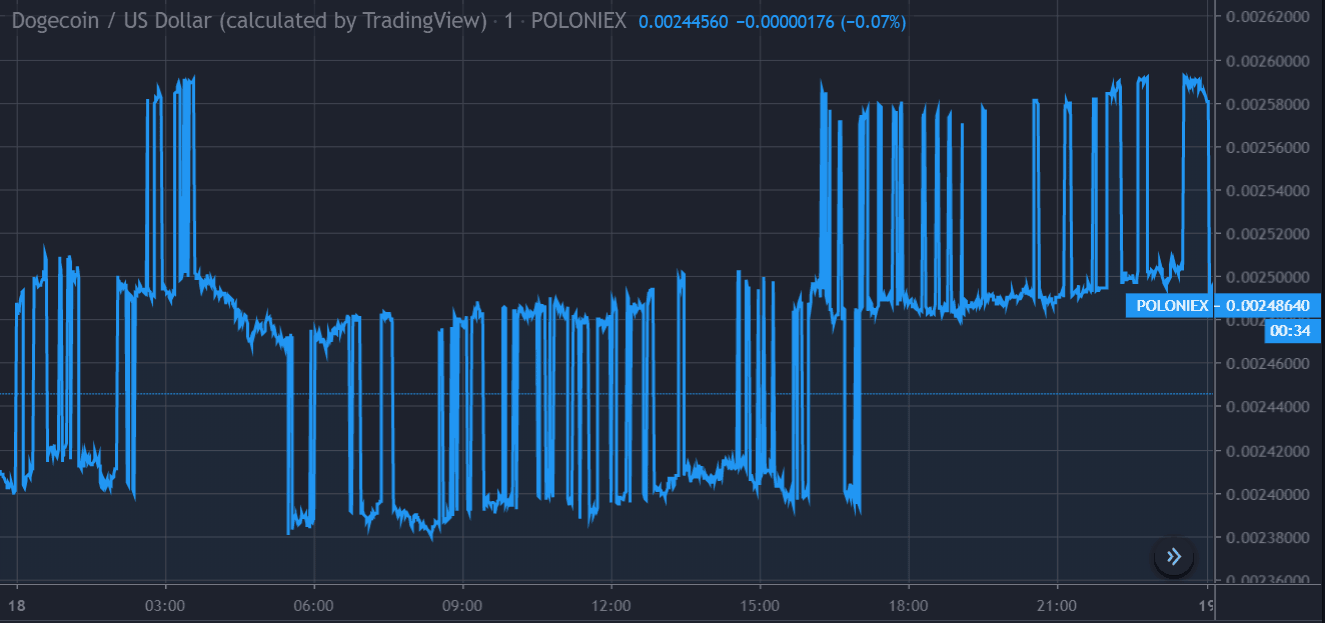Click the 0.00252000 price axis label
The width and height of the screenshot is (1325, 623).
[x=1267, y=234]
